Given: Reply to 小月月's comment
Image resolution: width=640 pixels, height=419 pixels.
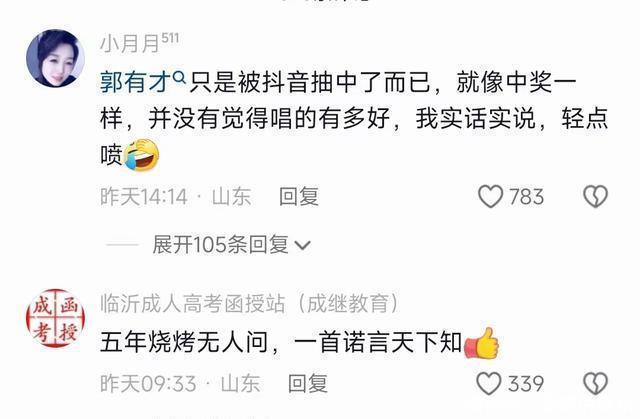Looking at the screenshot, I should coord(299,196).
